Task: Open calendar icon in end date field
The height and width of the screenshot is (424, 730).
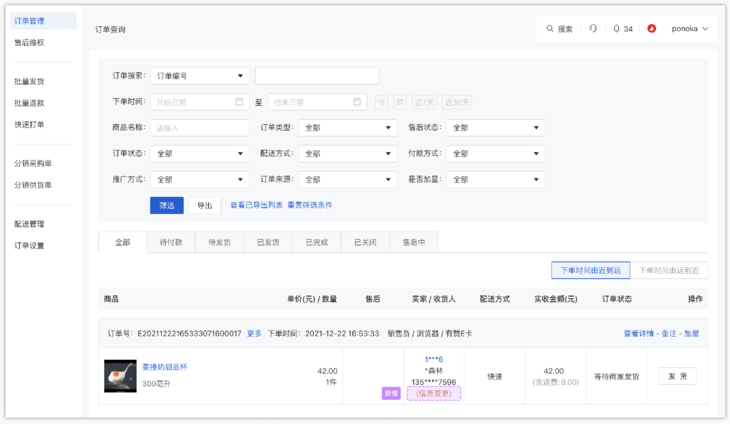Action: [357, 102]
